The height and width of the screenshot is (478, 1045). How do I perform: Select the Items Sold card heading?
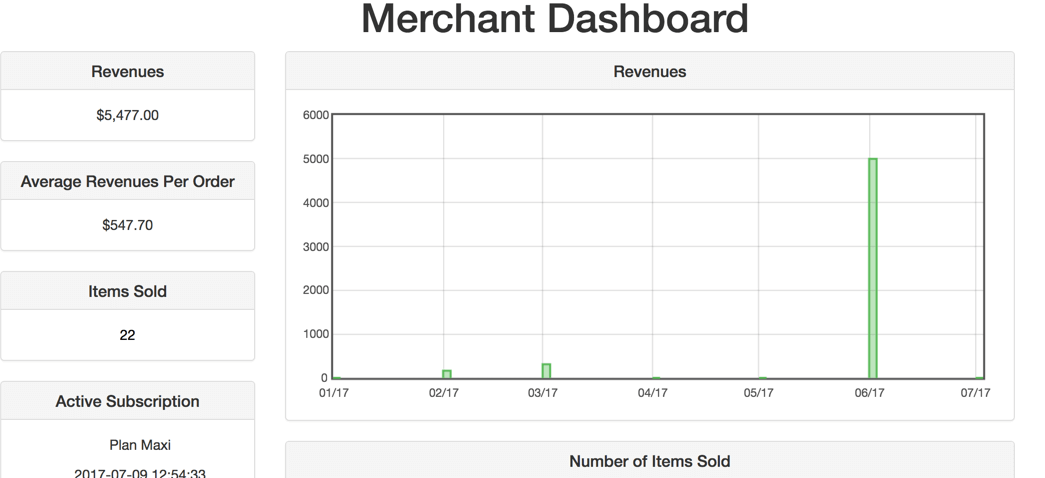click(127, 292)
